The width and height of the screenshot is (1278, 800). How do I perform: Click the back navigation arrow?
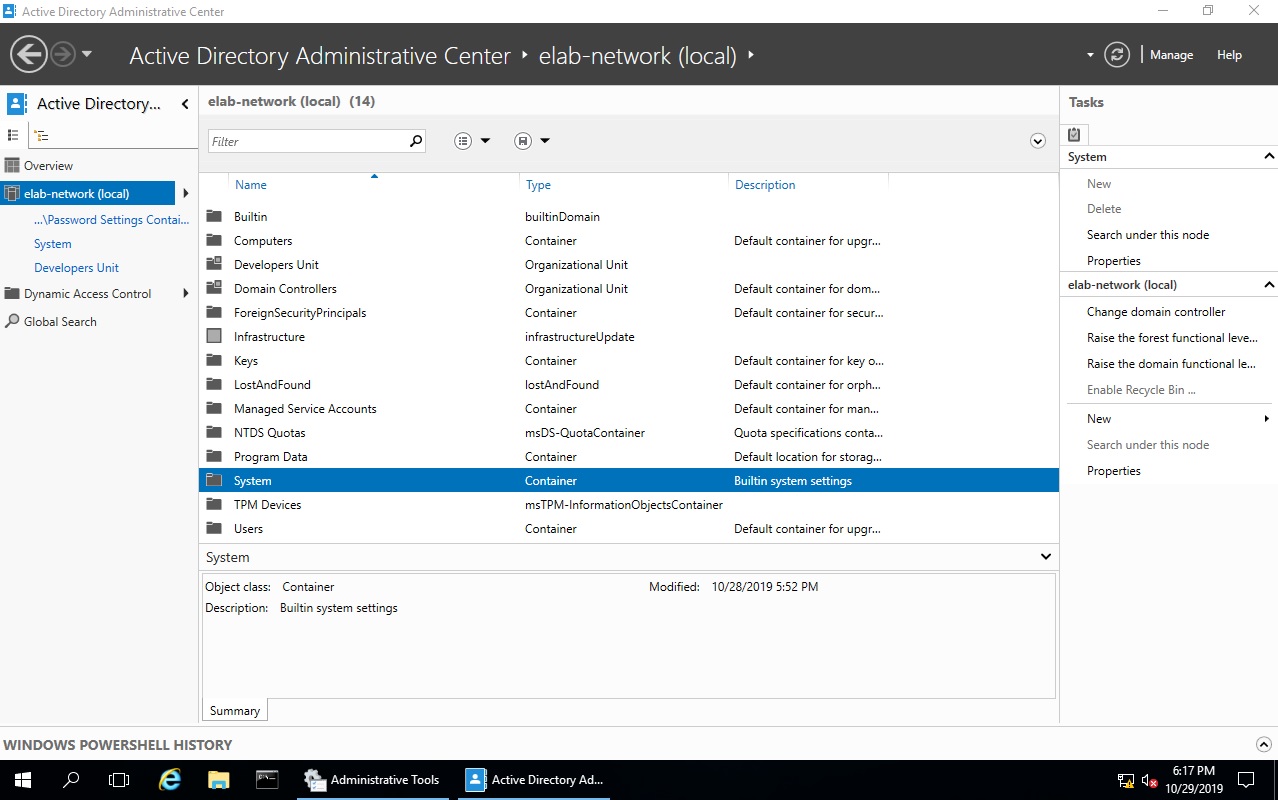click(x=29, y=54)
